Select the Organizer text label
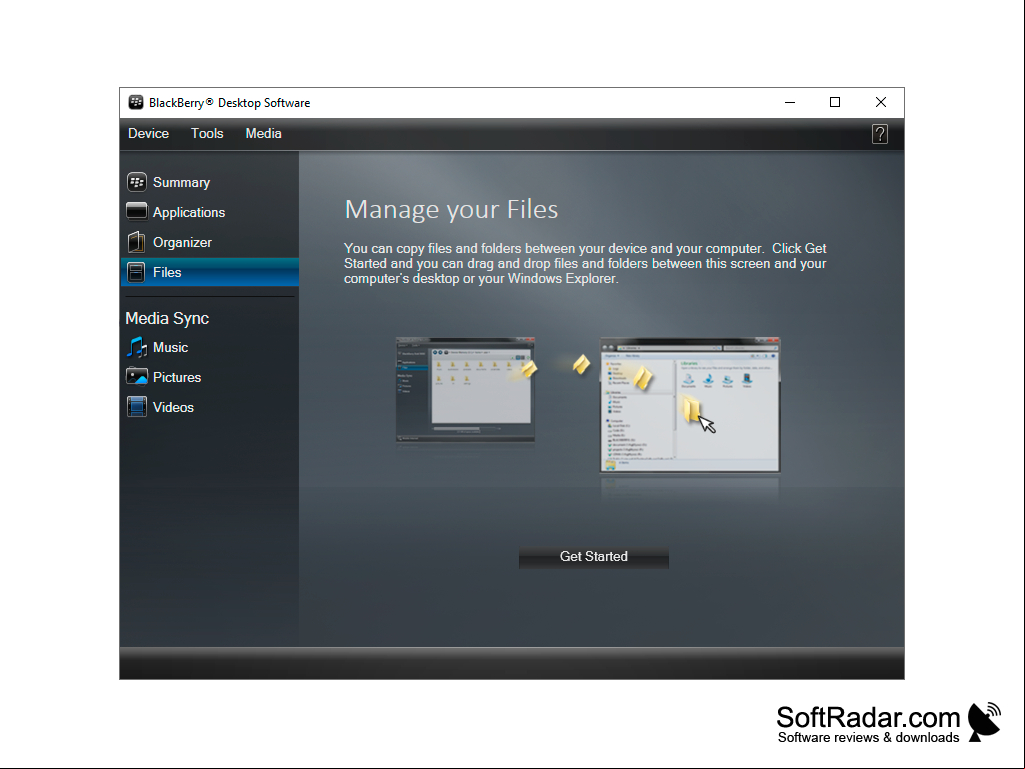 [182, 243]
